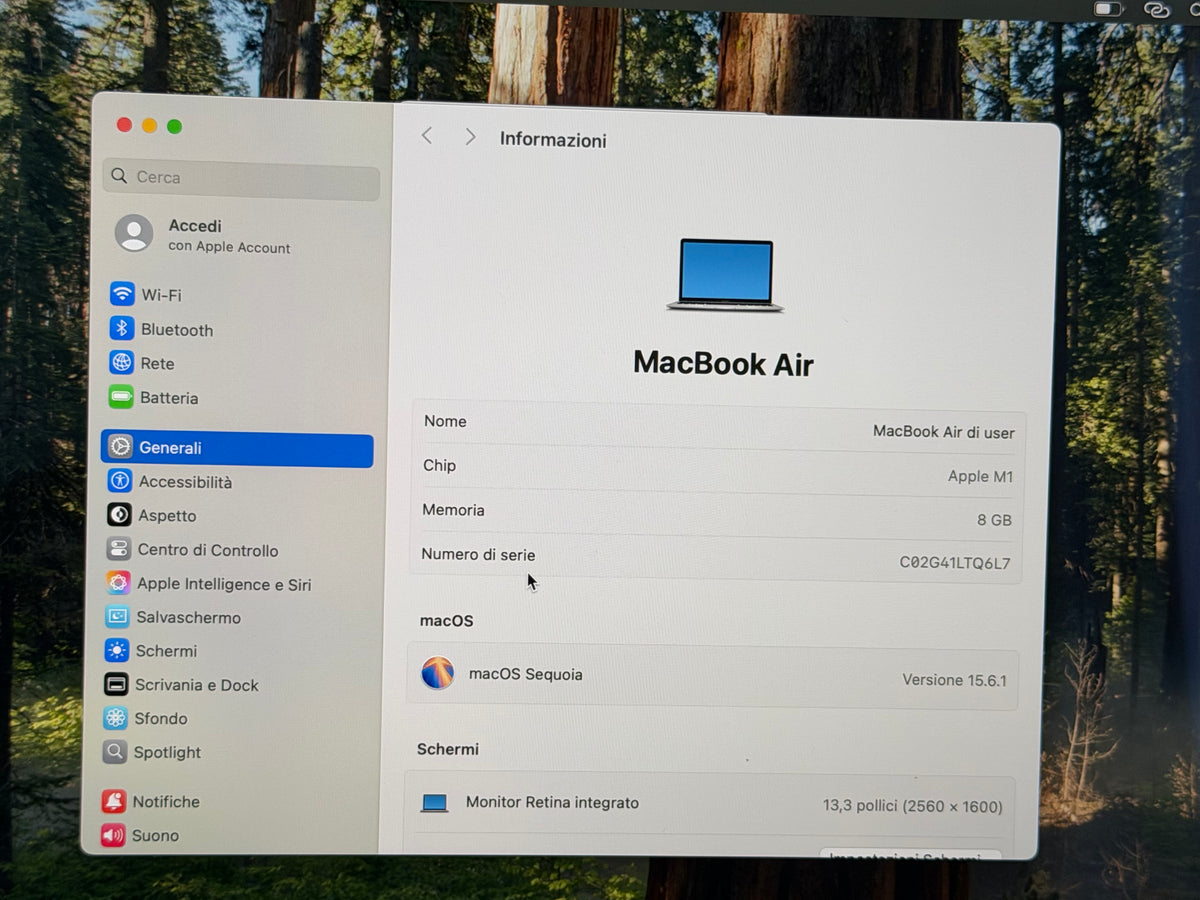The width and height of the screenshot is (1200, 900).
Task: Open the Sfondo flower icon
Action: 116,718
